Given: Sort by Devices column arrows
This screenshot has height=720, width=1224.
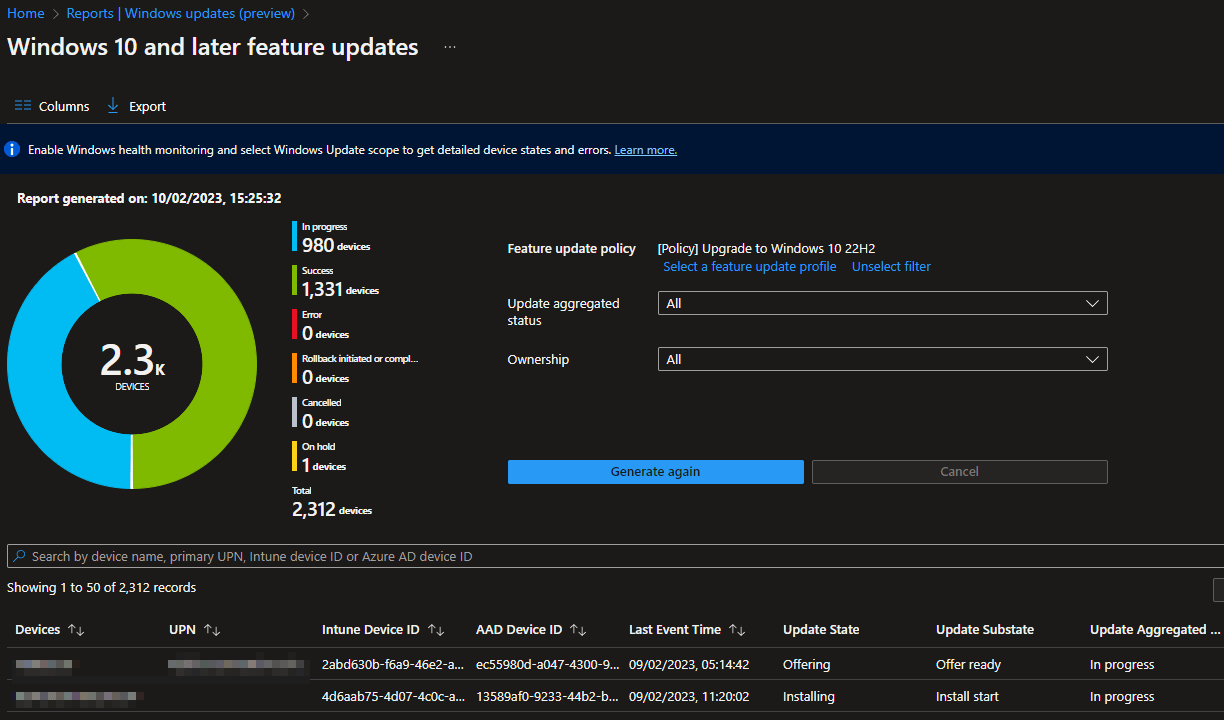Looking at the screenshot, I should pyautogui.click(x=76, y=630).
